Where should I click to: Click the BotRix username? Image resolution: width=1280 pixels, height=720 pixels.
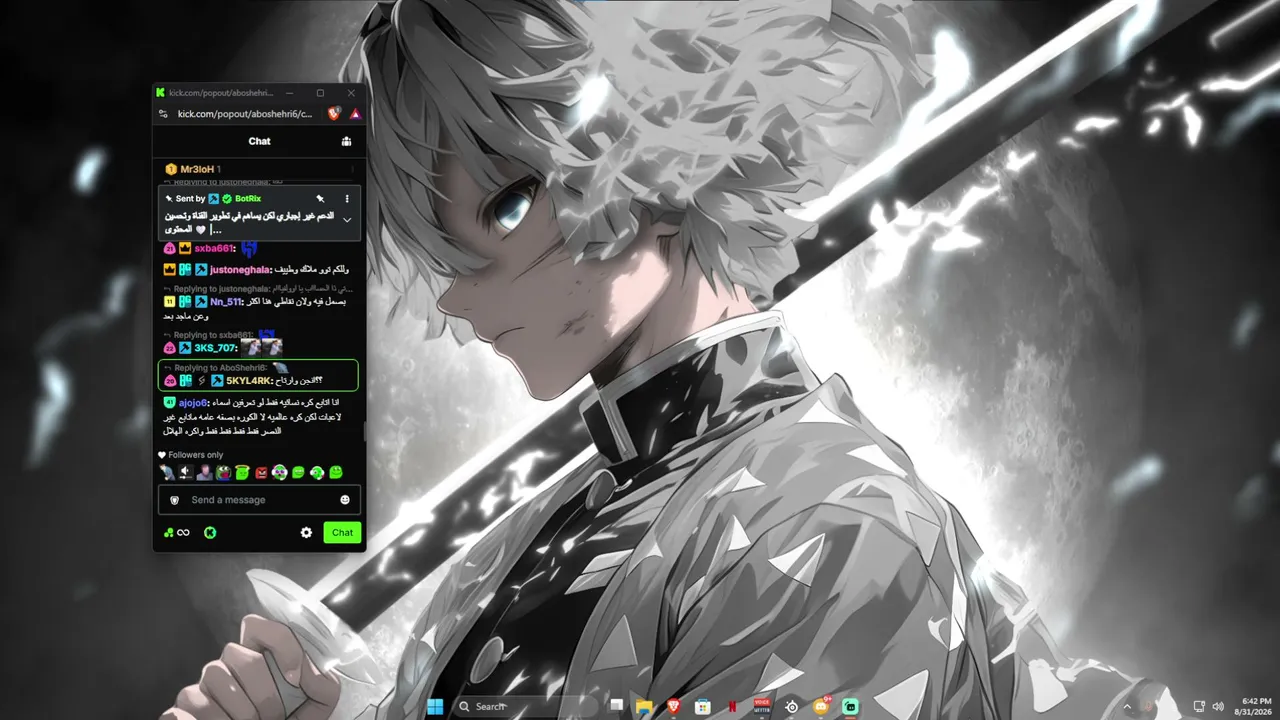point(248,199)
